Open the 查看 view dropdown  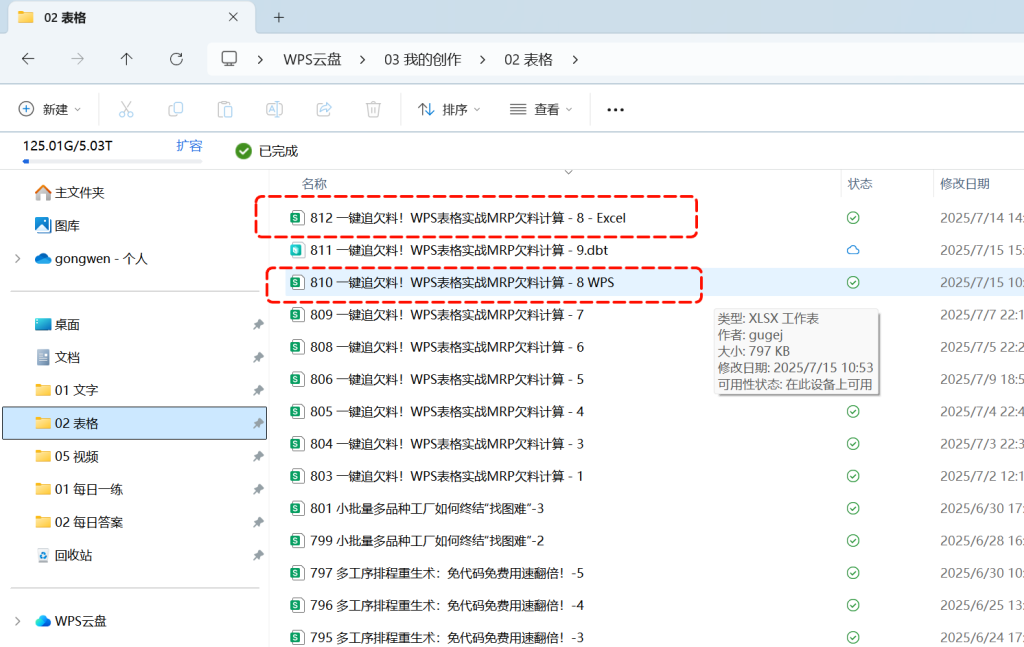click(x=541, y=110)
